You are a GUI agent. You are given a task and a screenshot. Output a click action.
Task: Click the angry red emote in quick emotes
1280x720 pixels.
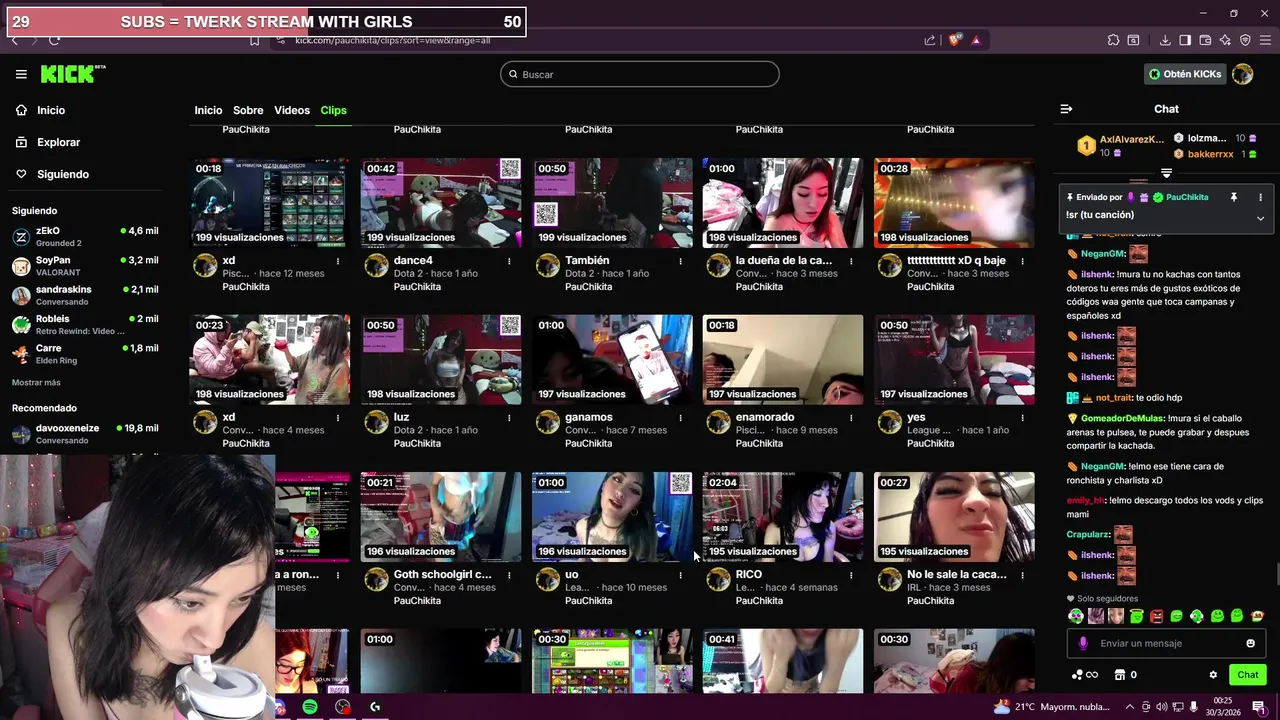pos(1157,616)
